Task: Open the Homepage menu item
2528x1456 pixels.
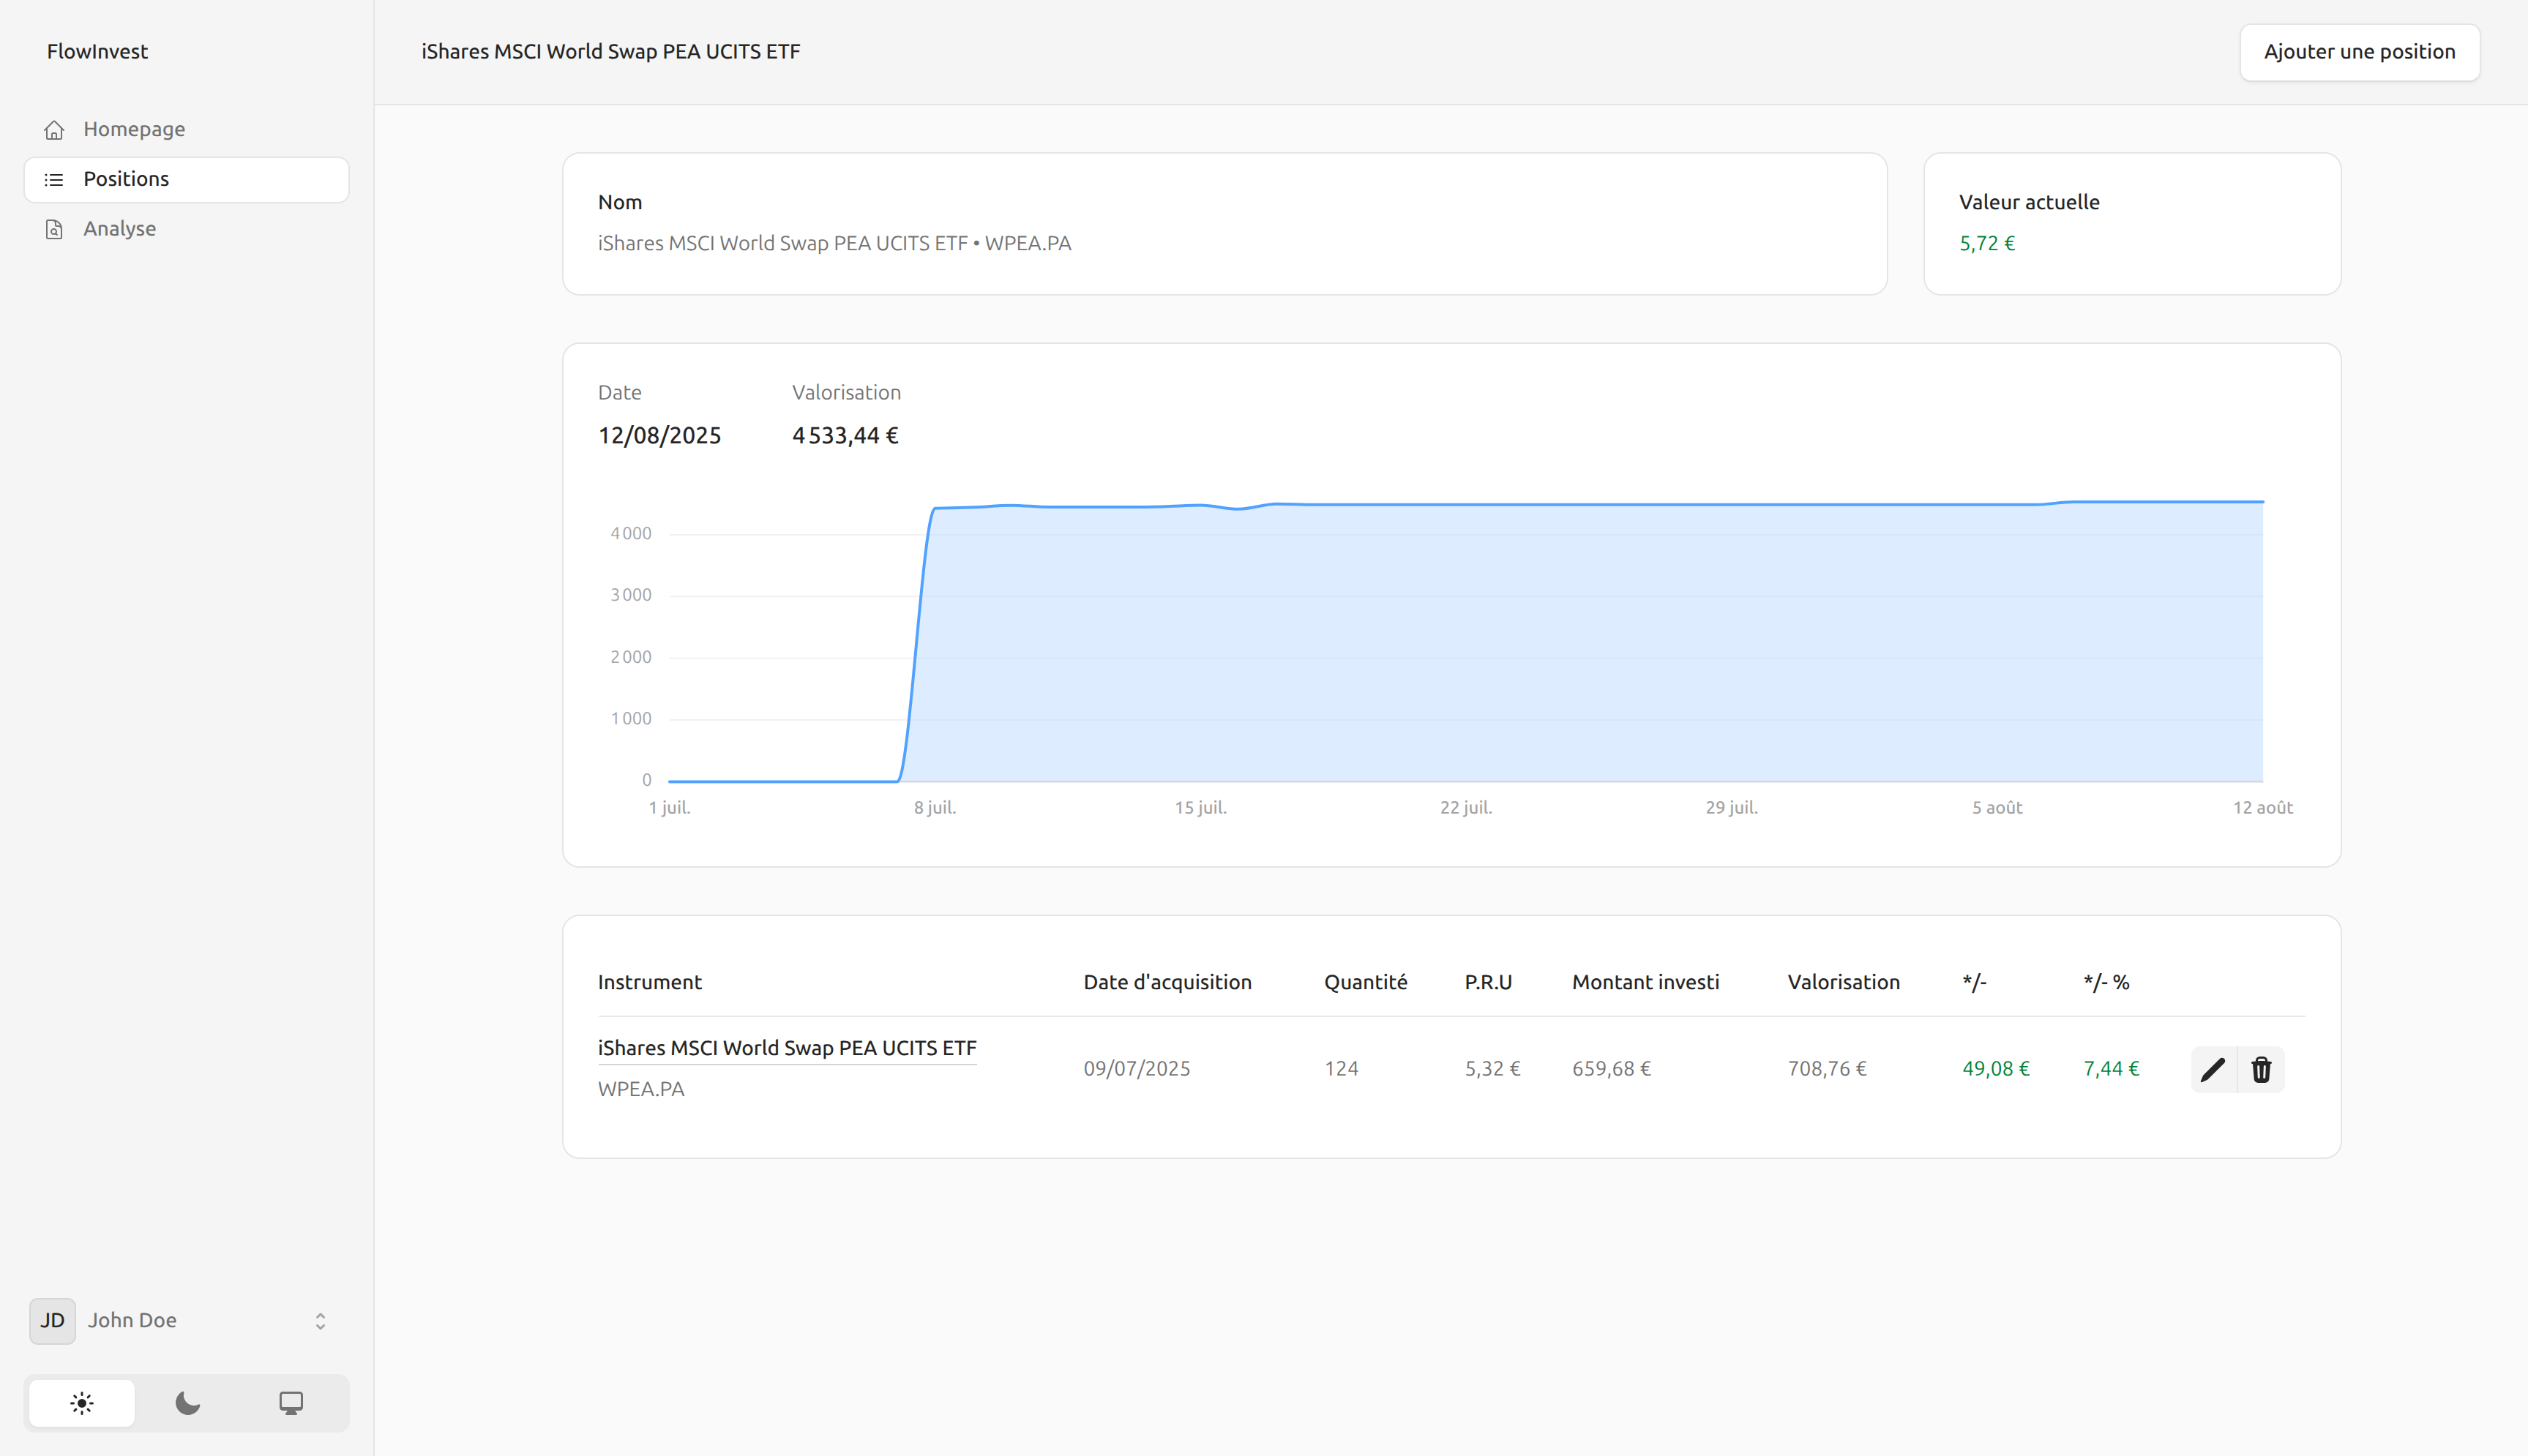Action: (134, 129)
